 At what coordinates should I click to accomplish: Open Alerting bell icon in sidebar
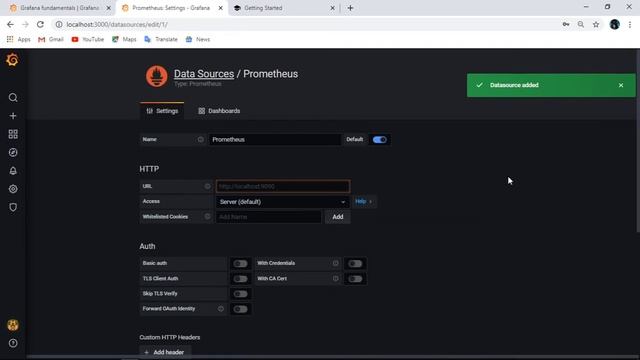point(13,171)
